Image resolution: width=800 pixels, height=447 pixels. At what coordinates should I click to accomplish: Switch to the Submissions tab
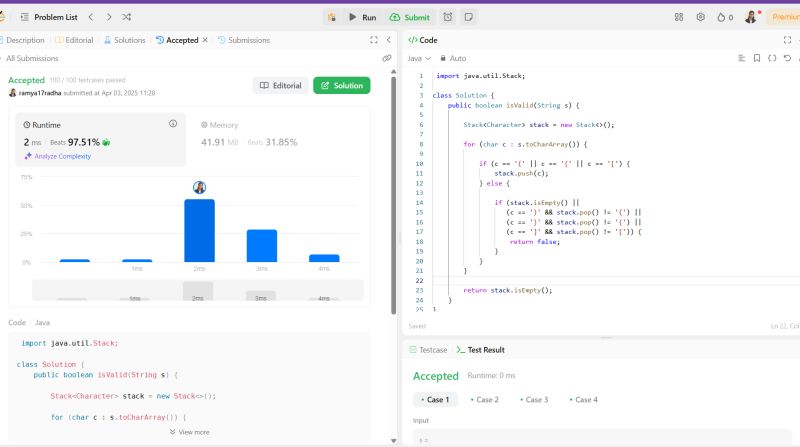pos(244,40)
